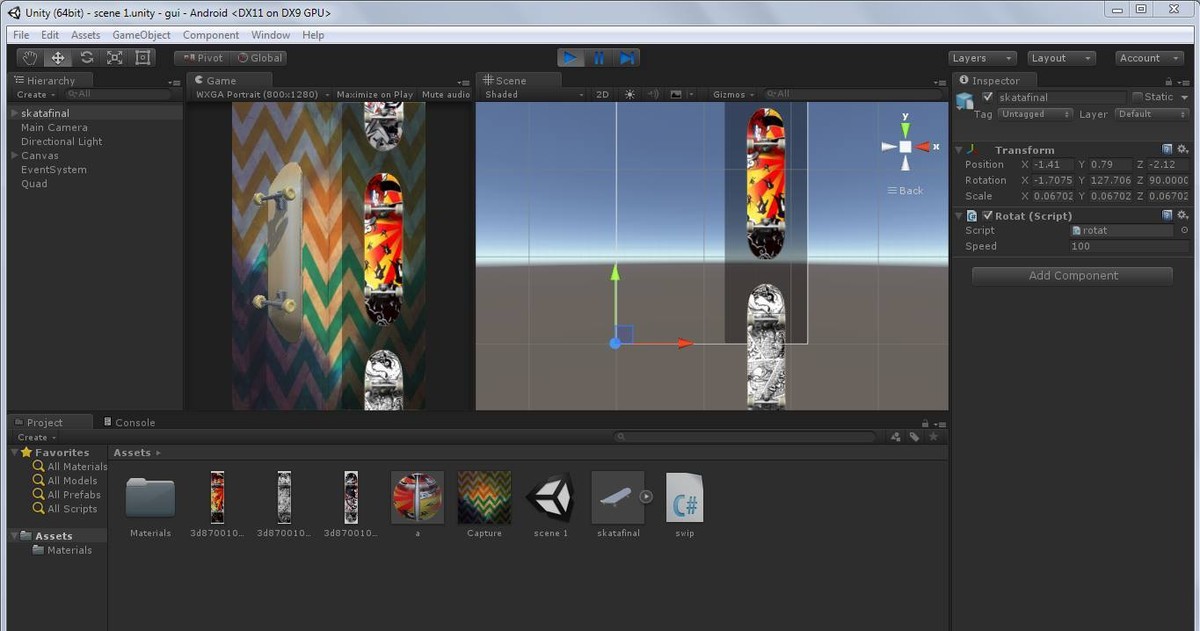This screenshot has width=1200, height=631.
Task: Click the script object picker circle
Action: [x=1184, y=231]
